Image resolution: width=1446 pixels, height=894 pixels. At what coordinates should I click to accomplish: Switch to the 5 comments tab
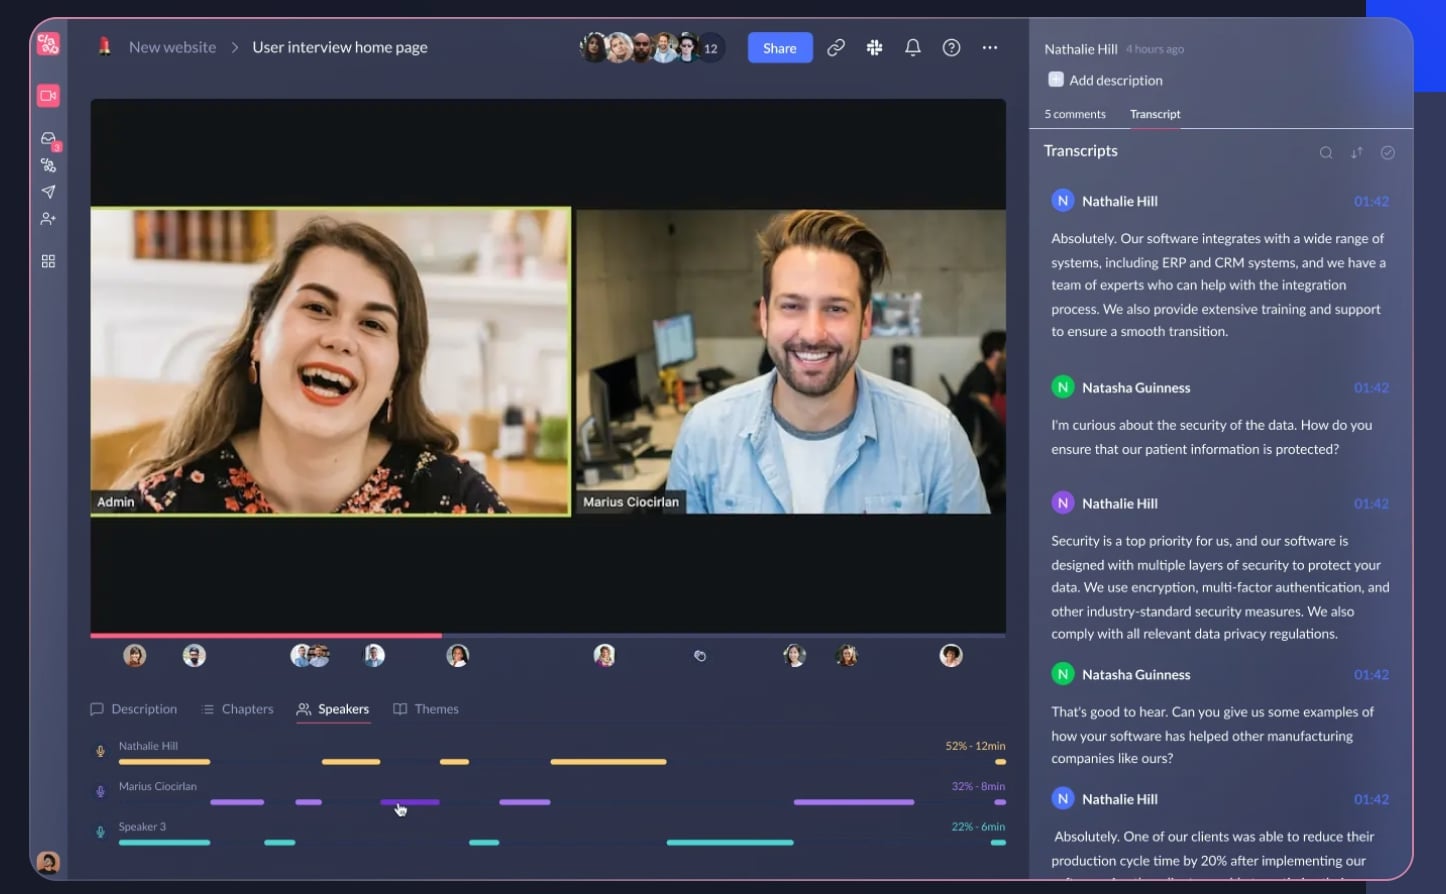click(x=1075, y=114)
